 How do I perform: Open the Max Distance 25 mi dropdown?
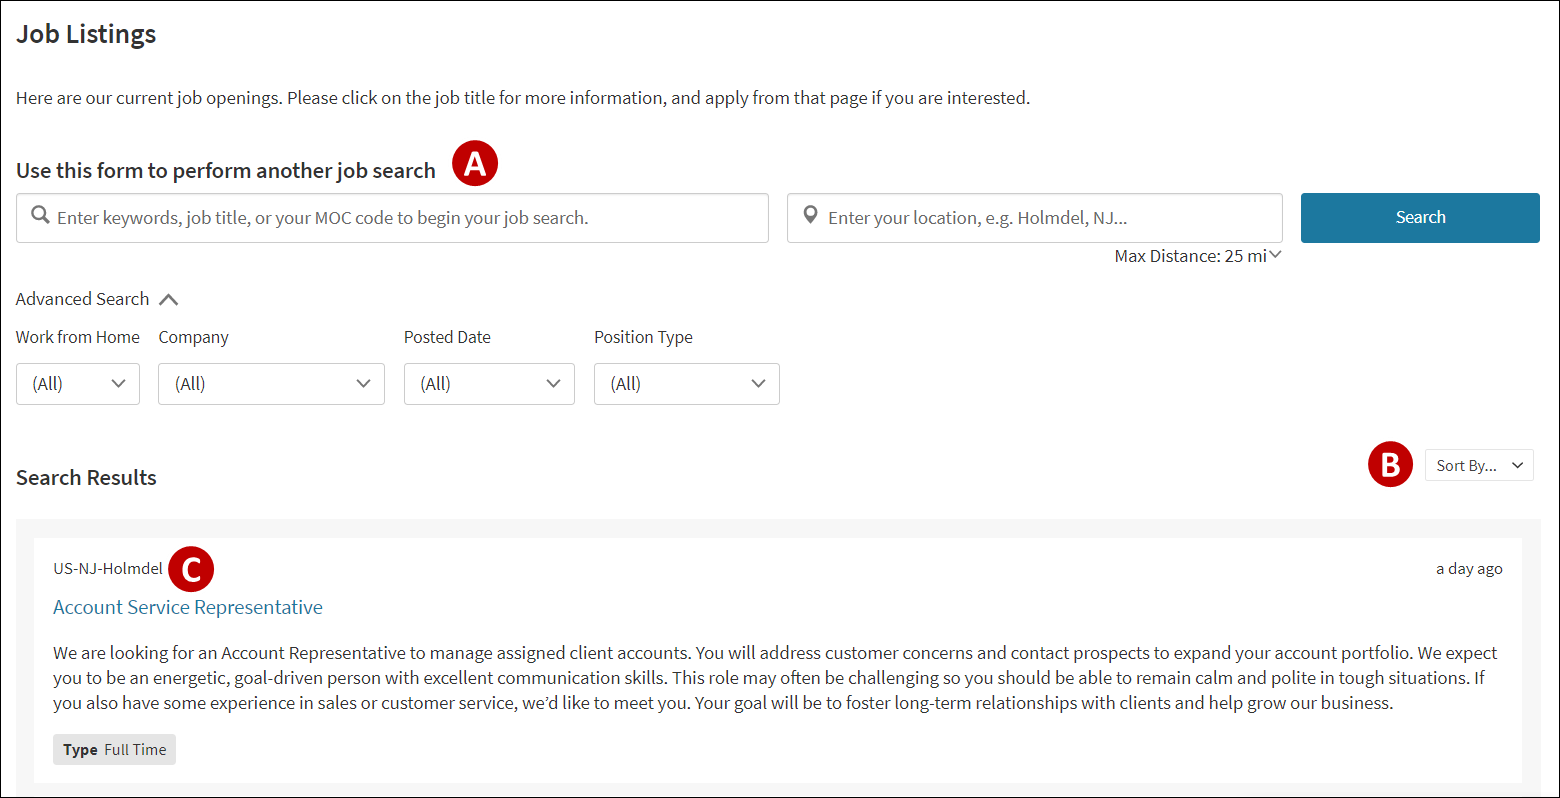point(1198,256)
